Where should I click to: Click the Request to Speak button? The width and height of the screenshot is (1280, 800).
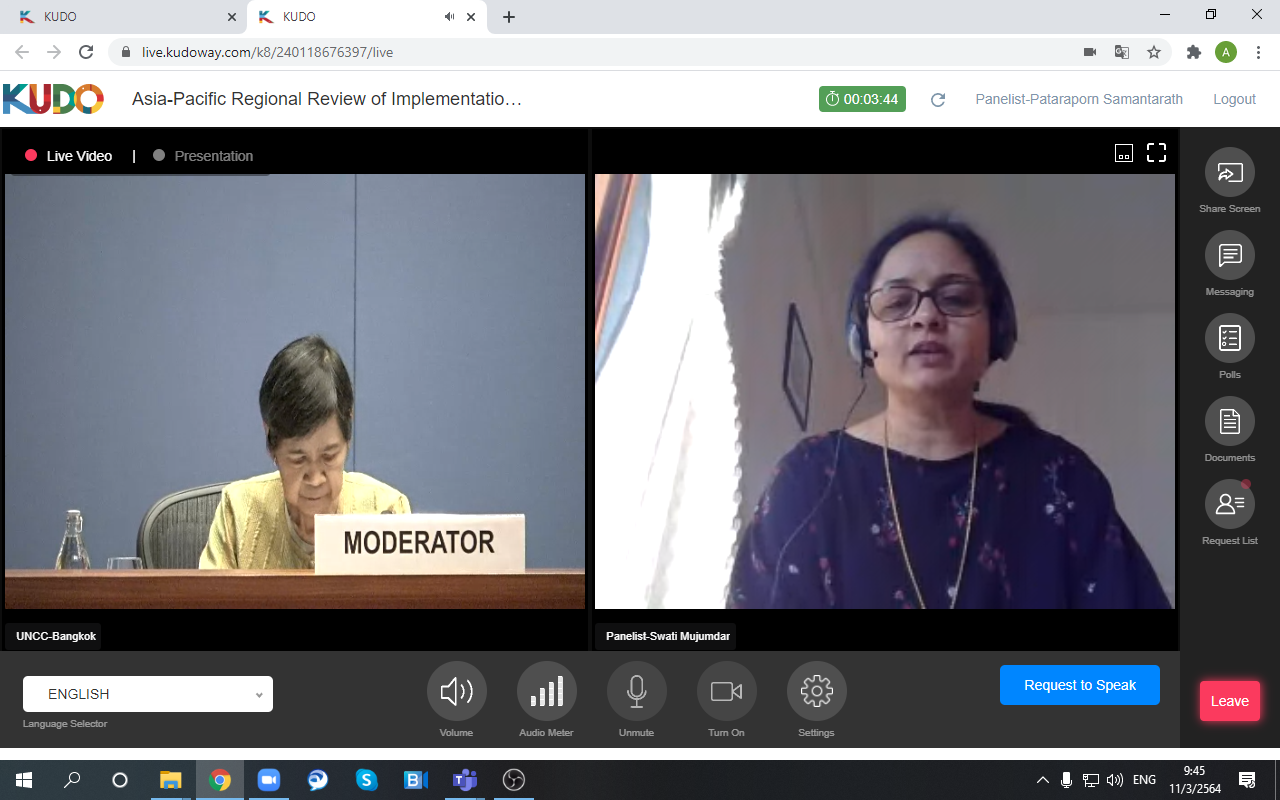(1079, 685)
